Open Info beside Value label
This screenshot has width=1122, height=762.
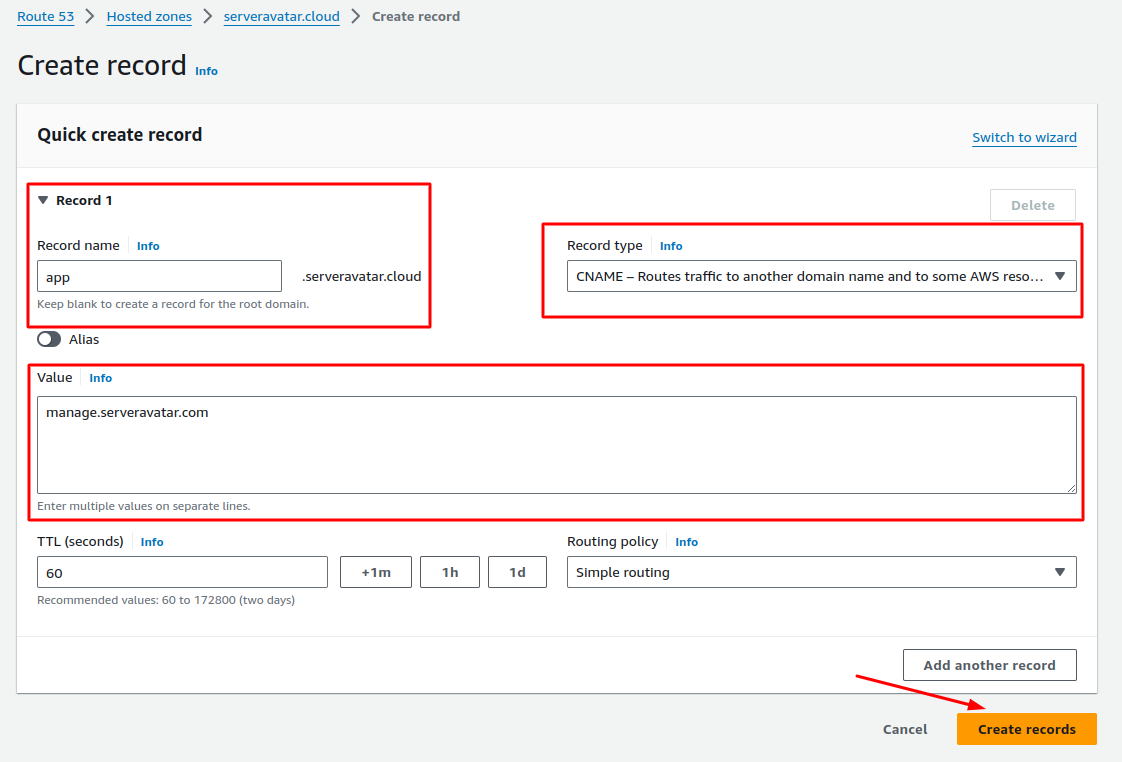tap(101, 378)
